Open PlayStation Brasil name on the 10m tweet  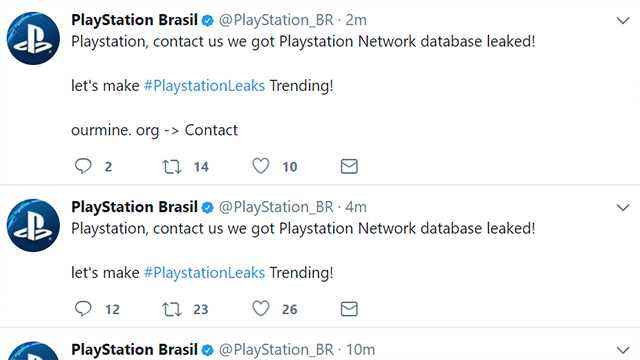(134, 349)
